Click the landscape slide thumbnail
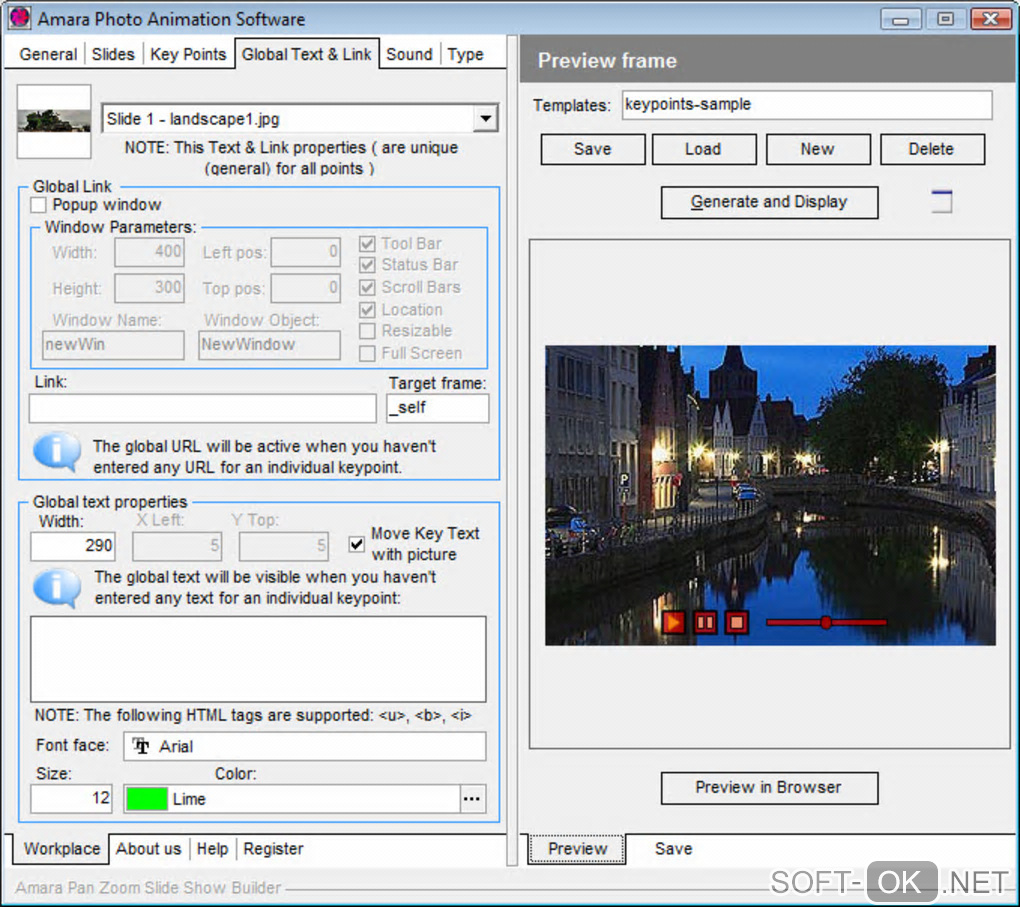Image resolution: width=1020 pixels, height=907 pixels. coord(54,121)
